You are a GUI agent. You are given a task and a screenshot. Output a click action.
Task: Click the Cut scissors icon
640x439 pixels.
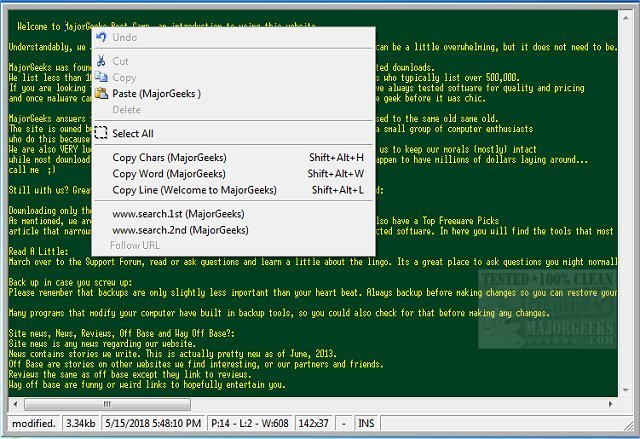click(x=101, y=61)
